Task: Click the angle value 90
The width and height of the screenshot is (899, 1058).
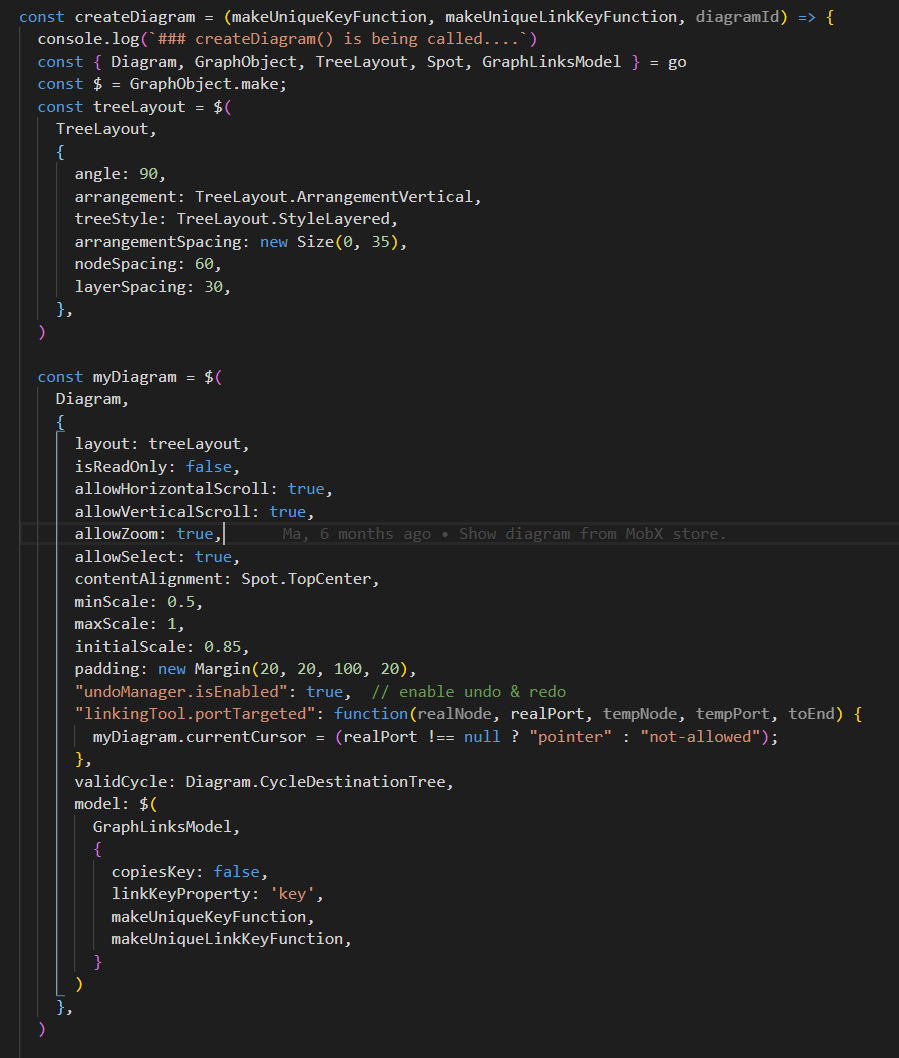Action: (148, 174)
